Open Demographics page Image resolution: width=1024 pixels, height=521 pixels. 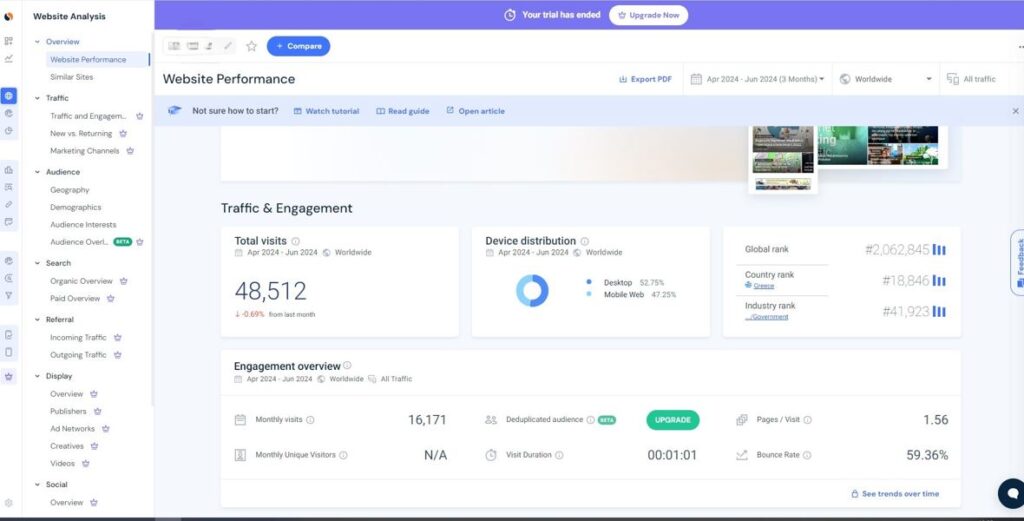tap(76, 207)
